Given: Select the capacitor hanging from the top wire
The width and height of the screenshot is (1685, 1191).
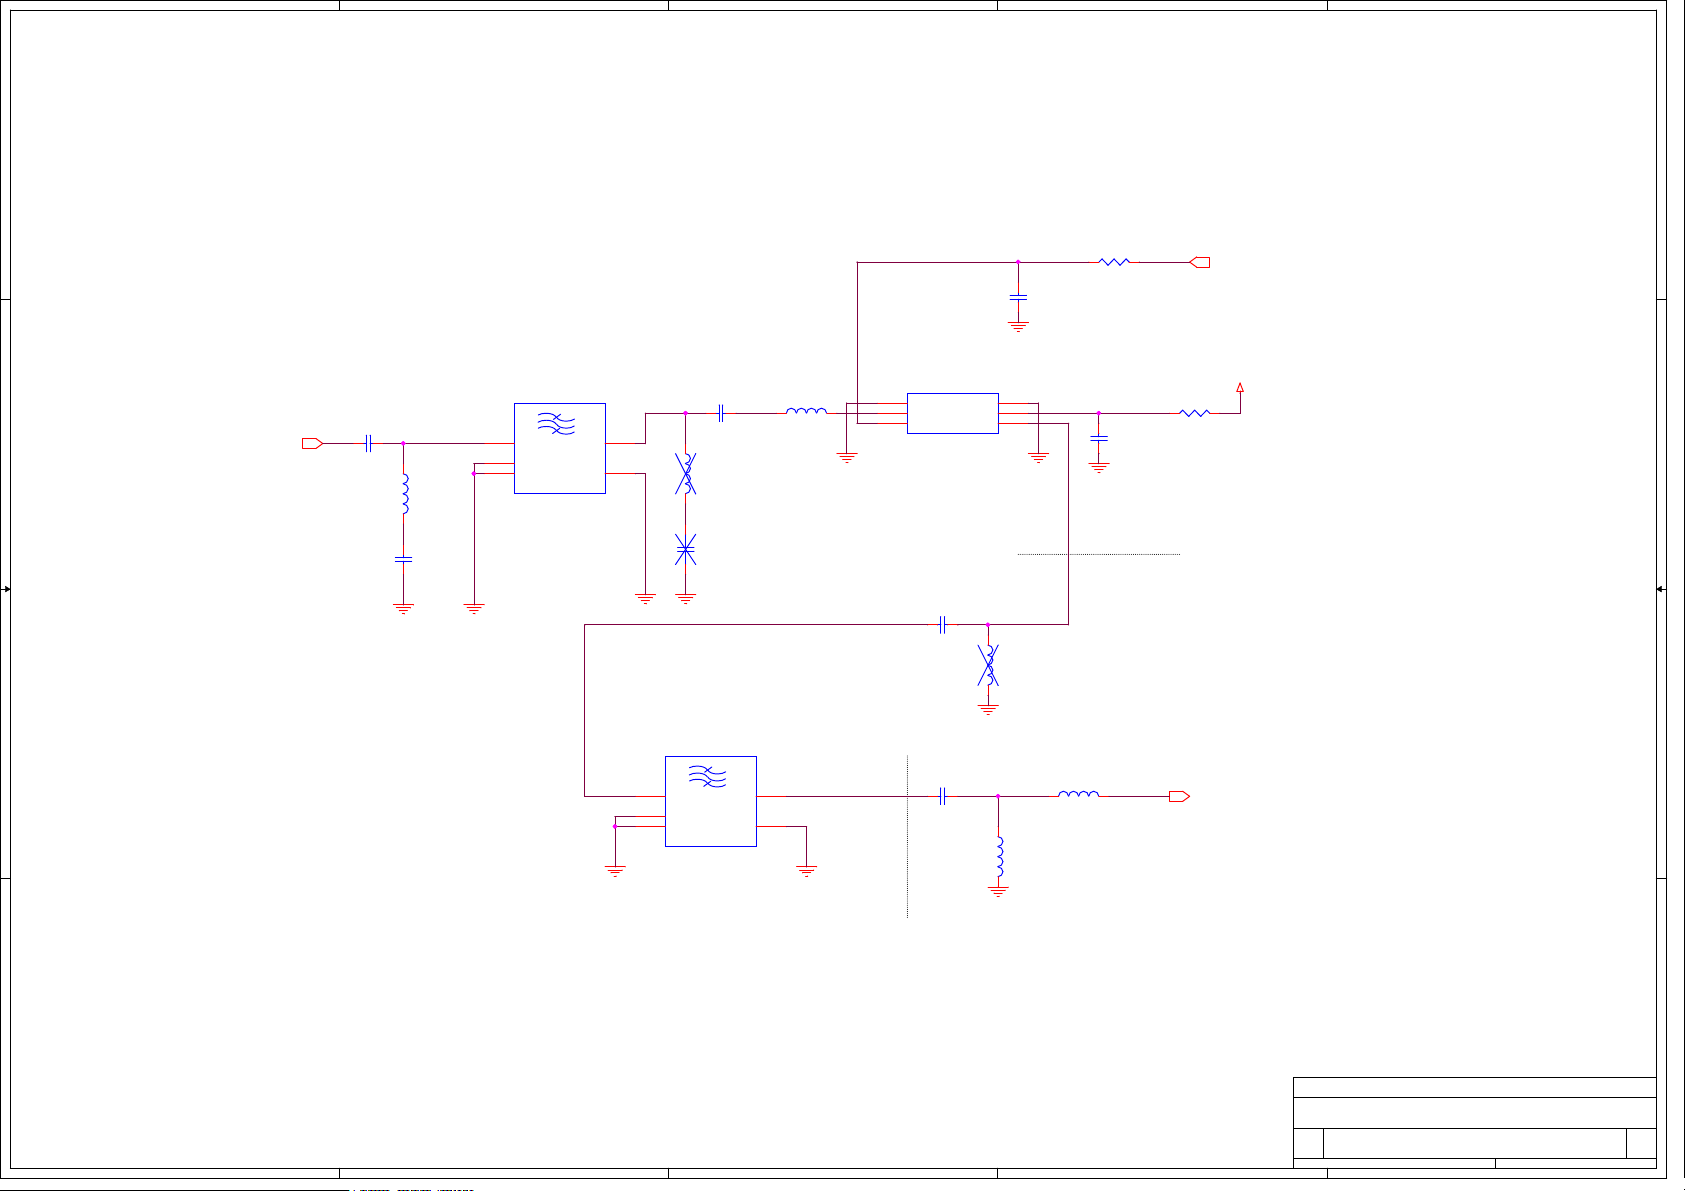Looking at the screenshot, I should pos(1018,297).
